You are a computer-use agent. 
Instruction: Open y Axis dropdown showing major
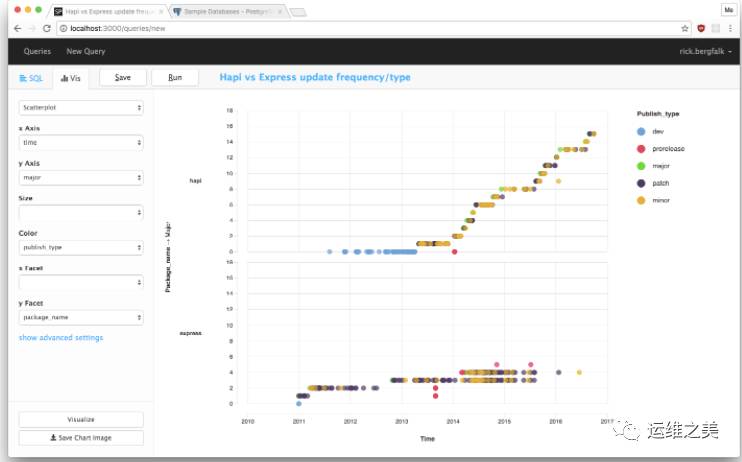point(81,178)
